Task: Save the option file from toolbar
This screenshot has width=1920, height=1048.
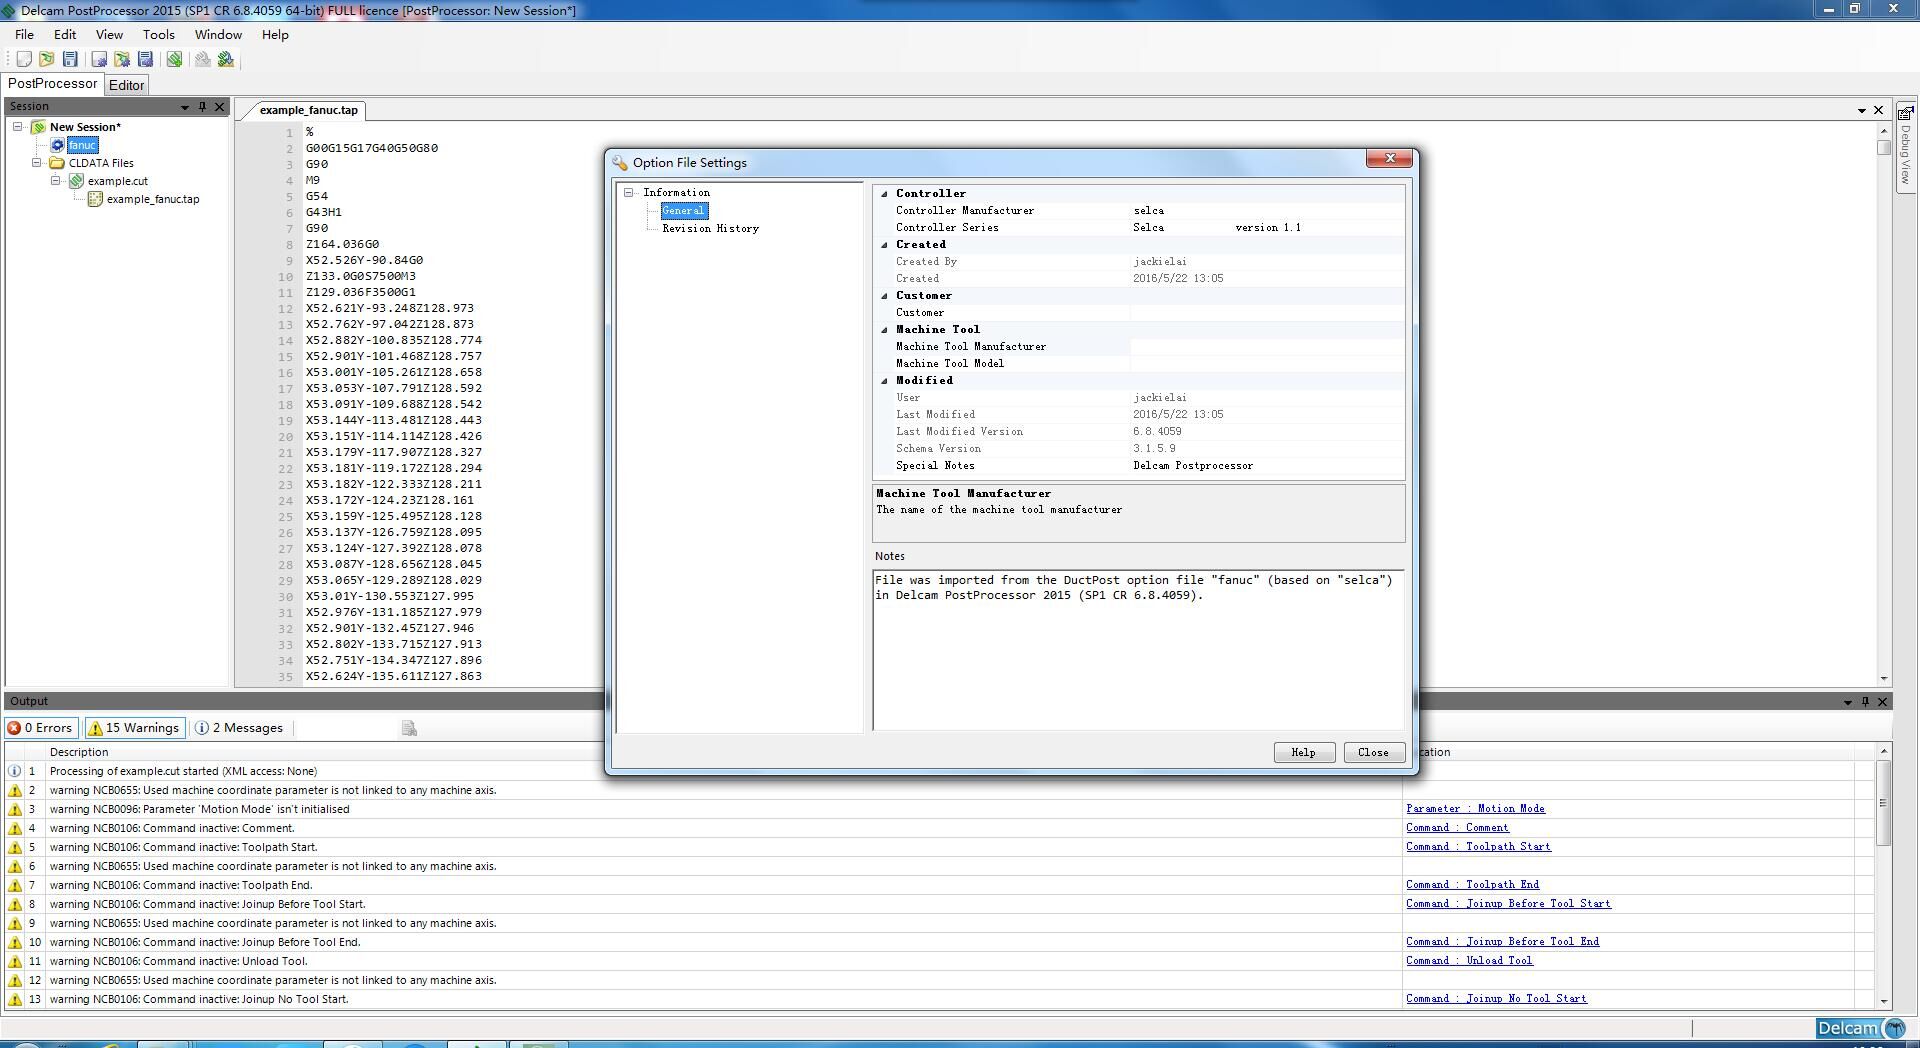Action: point(145,60)
